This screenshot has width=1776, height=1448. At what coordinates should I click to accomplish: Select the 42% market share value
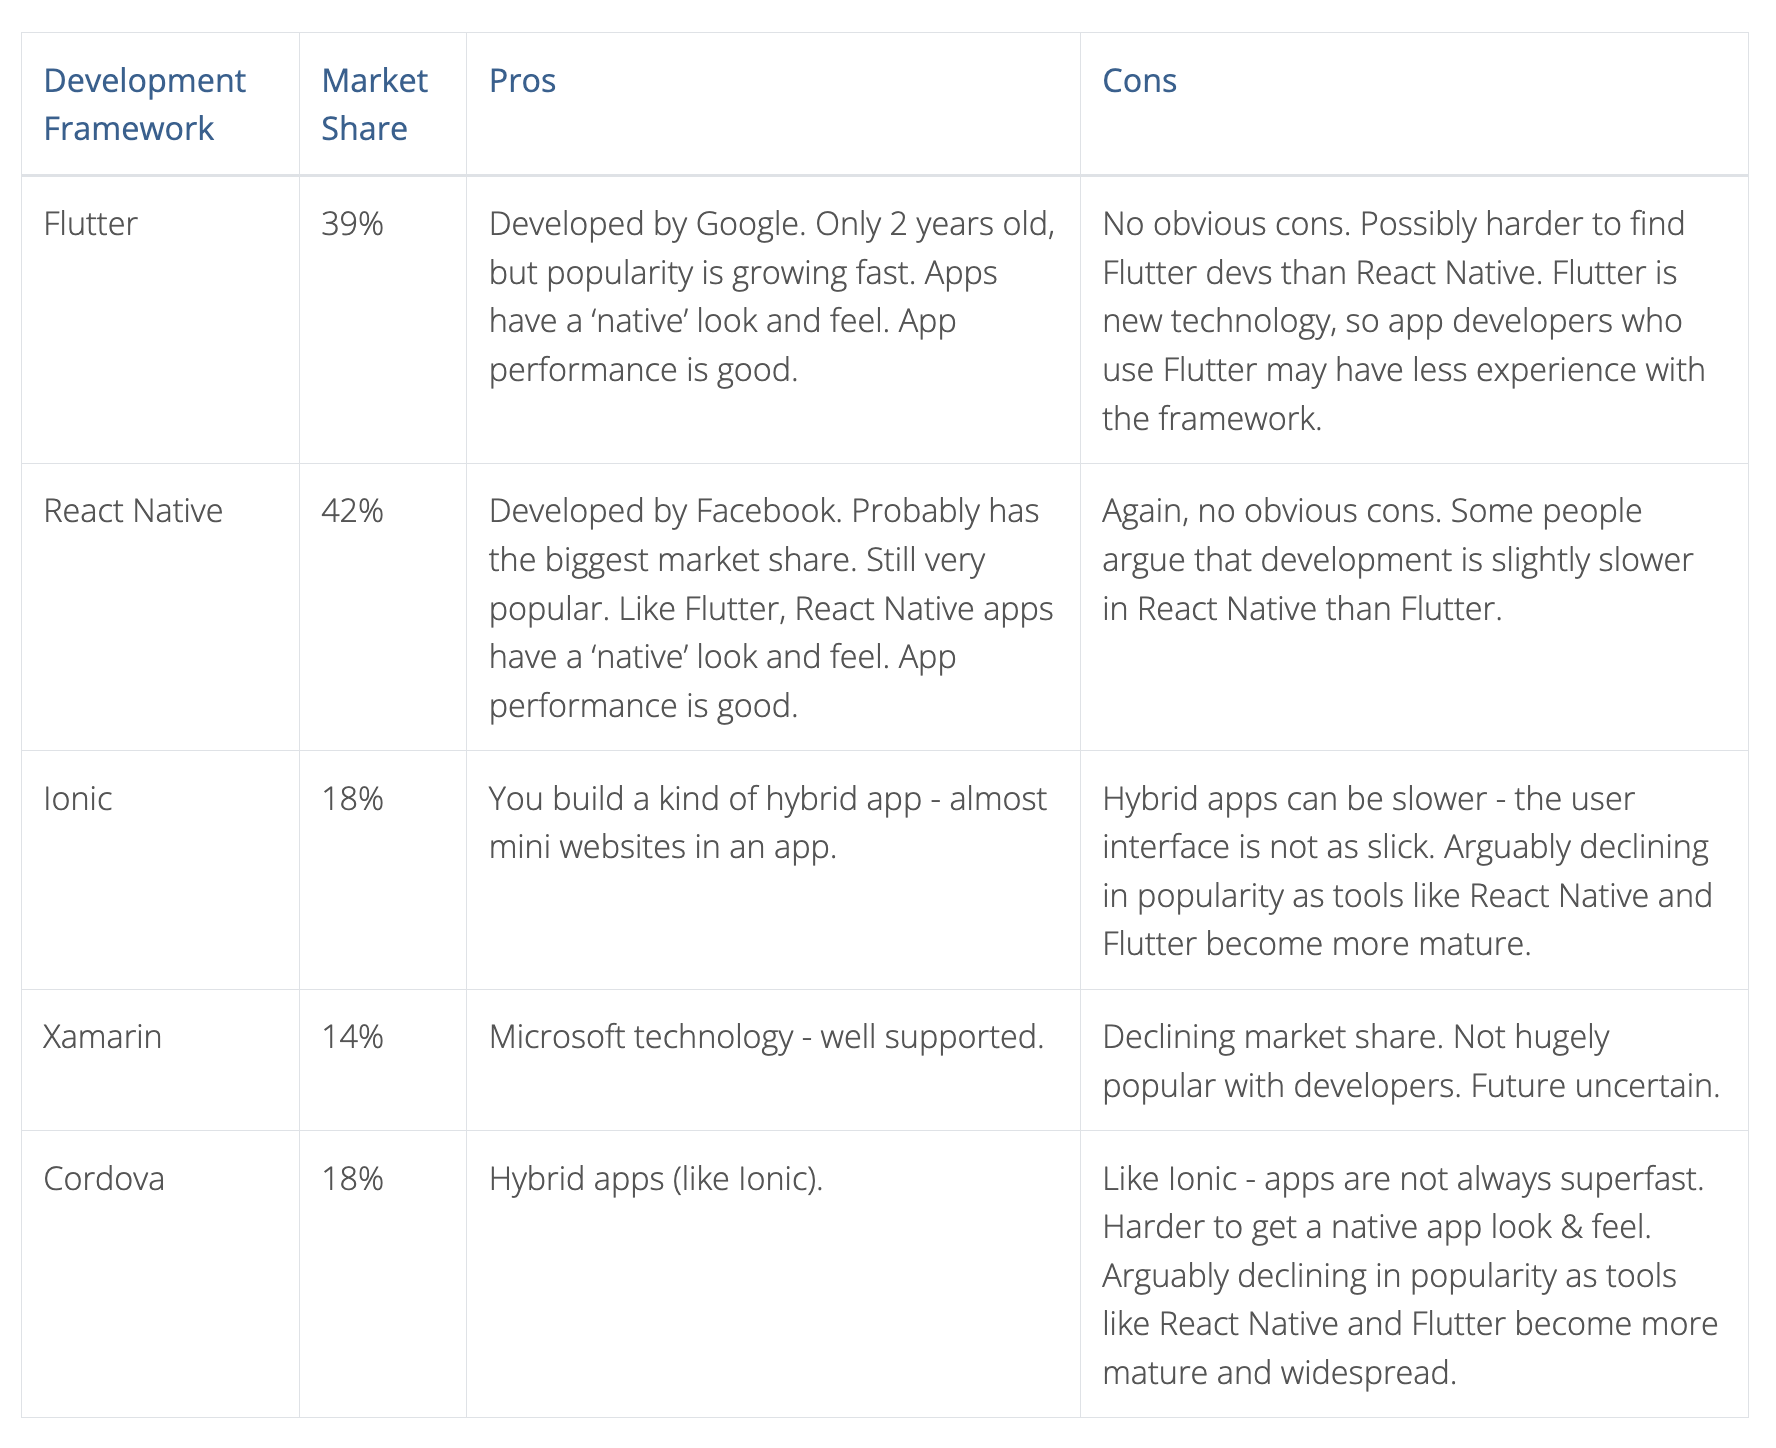point(352,511)
